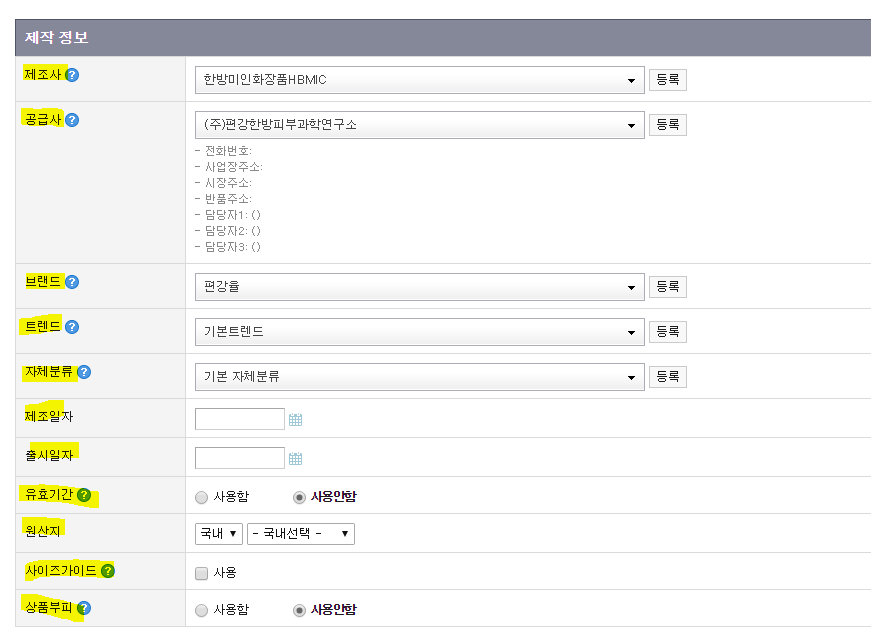
Task: Select 사용함 for 유효기간
Action: tap(201, 494)
